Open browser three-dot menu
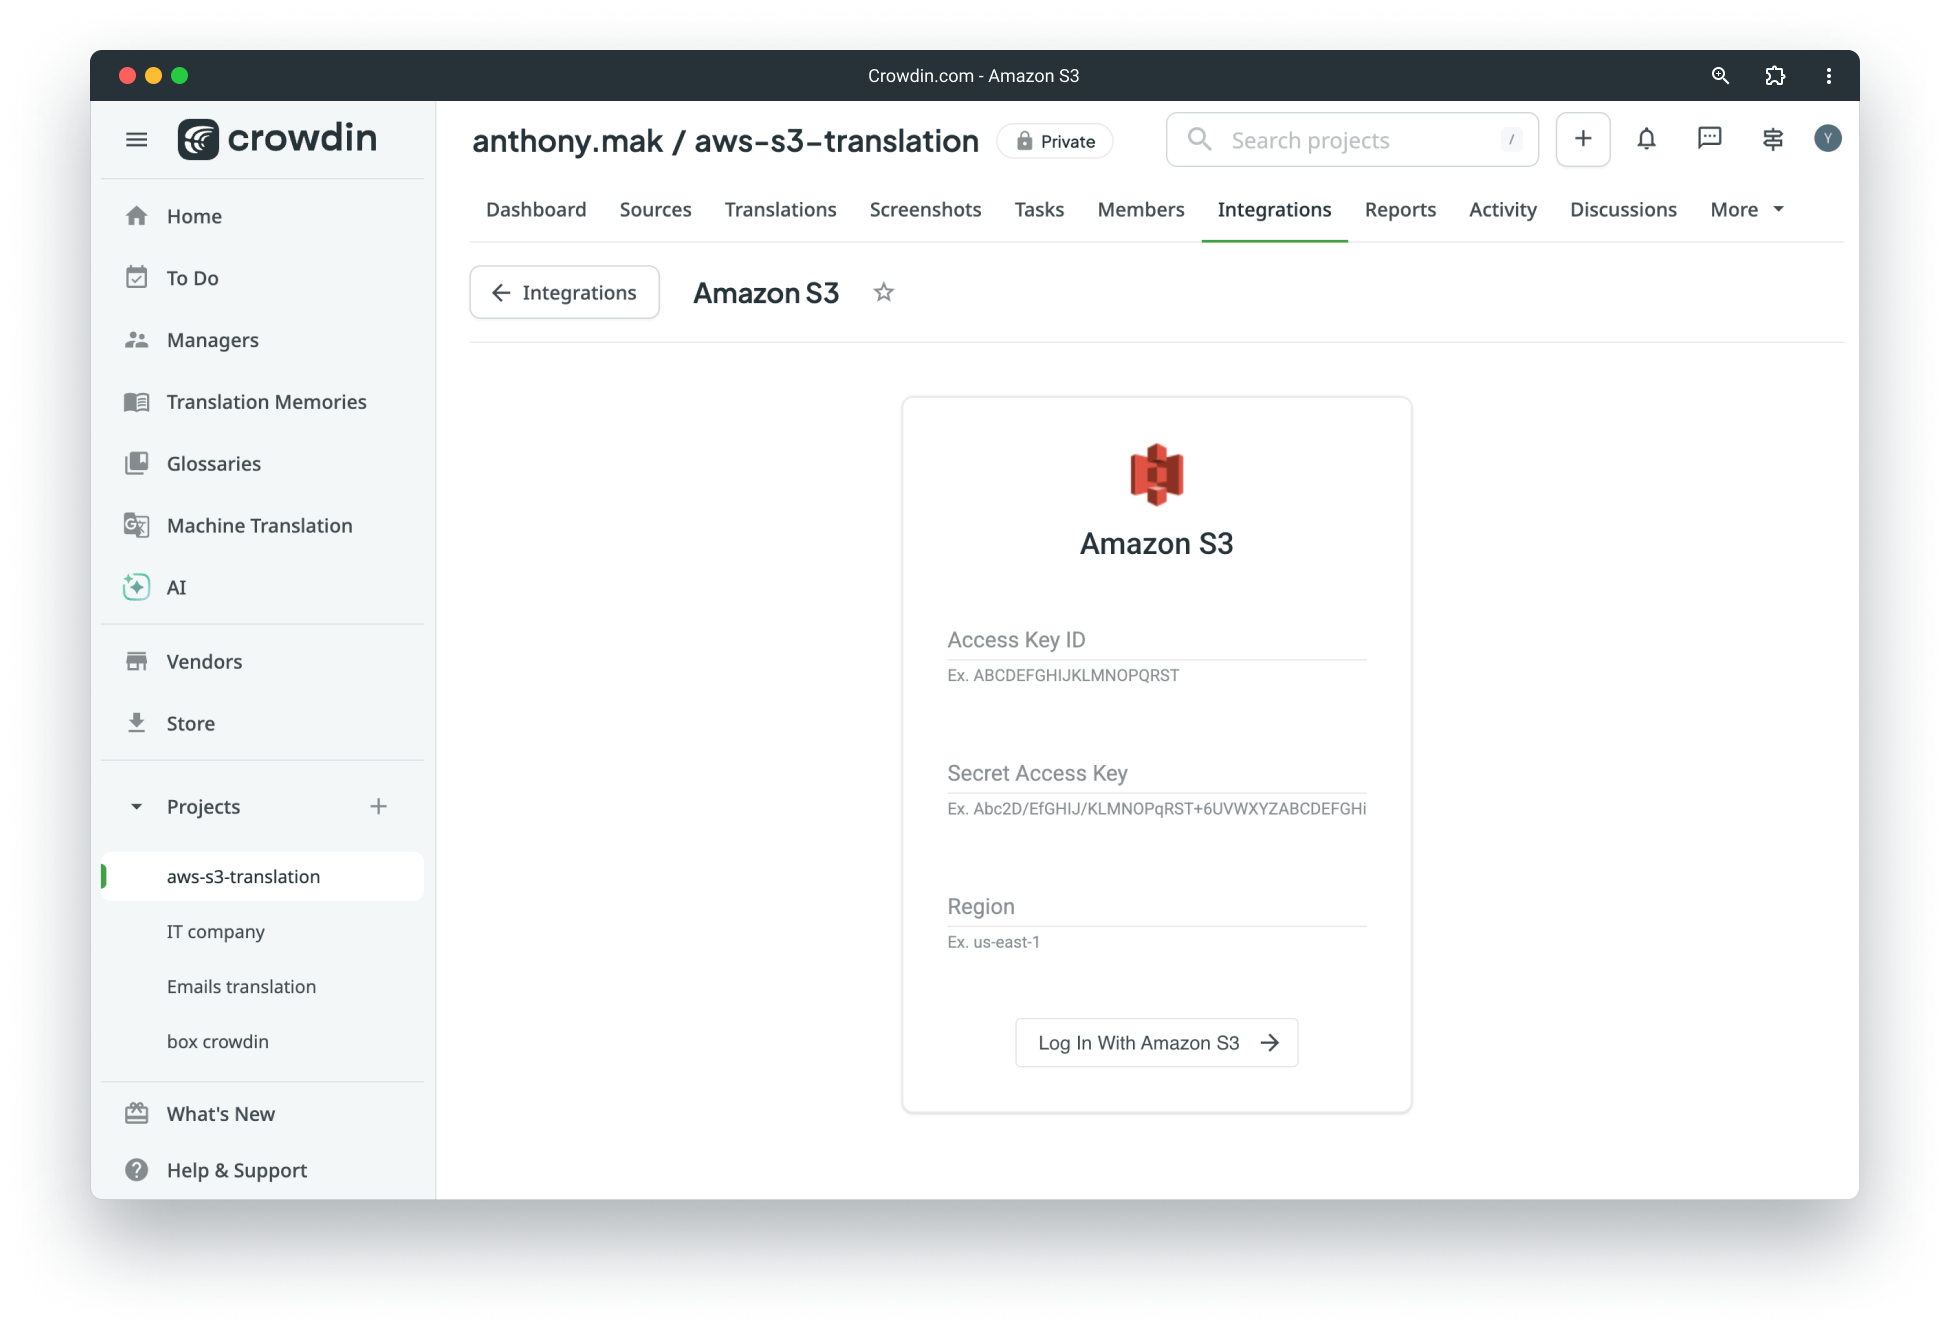 click(1829, 76)
